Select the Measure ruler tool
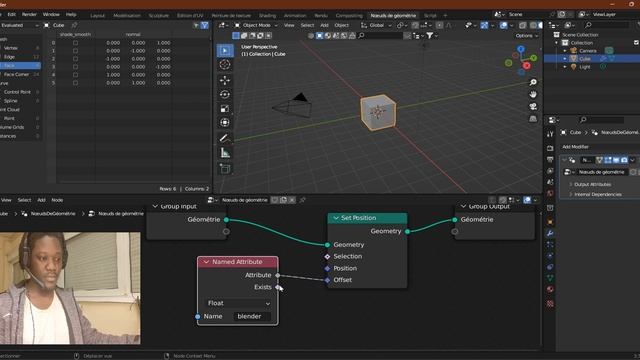Screen dimensions: 640x360 click(225, 153)
